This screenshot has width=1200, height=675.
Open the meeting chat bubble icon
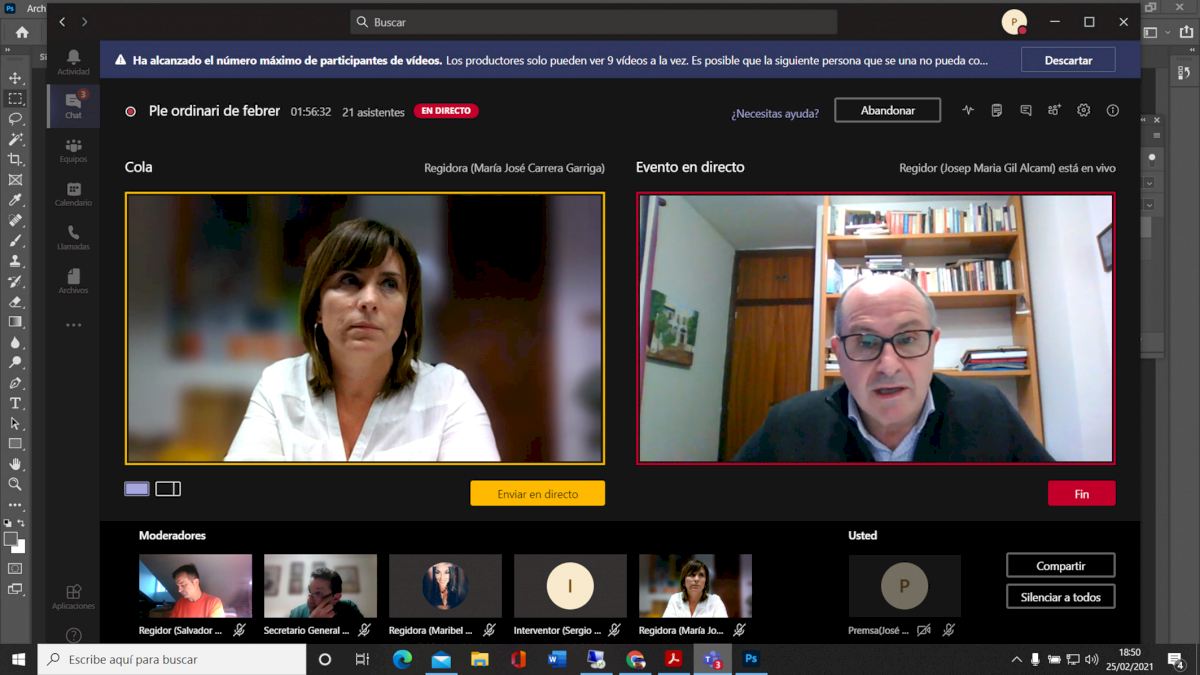(x=1025, y=111)
